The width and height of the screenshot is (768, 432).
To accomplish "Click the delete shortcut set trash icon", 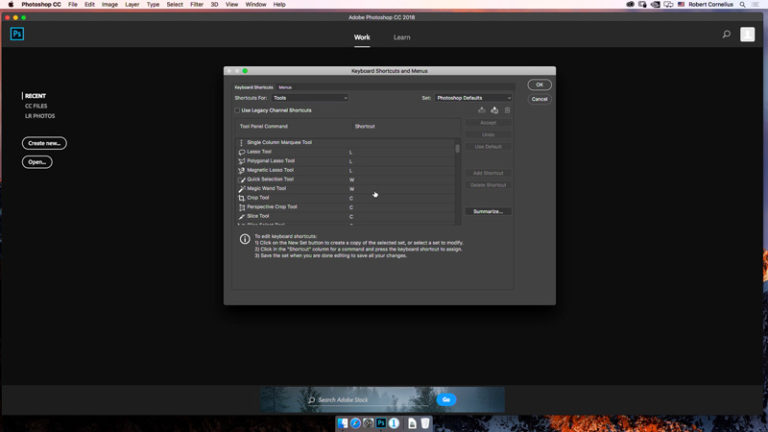I will (507, 110).
